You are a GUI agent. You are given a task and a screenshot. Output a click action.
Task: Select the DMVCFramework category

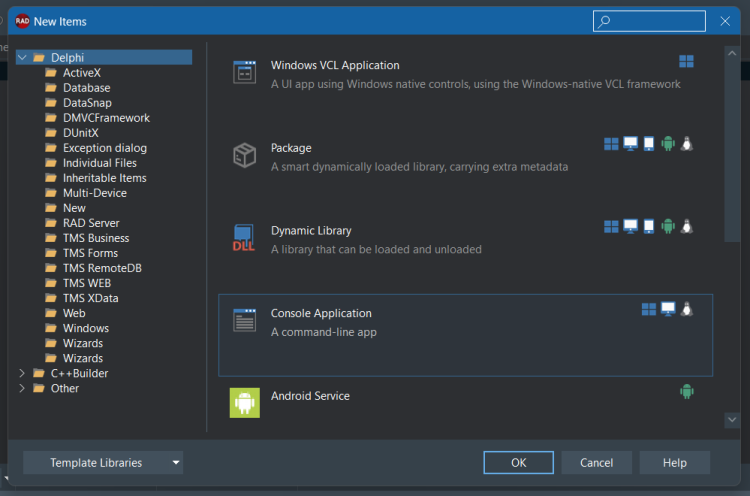click(106, 118)
